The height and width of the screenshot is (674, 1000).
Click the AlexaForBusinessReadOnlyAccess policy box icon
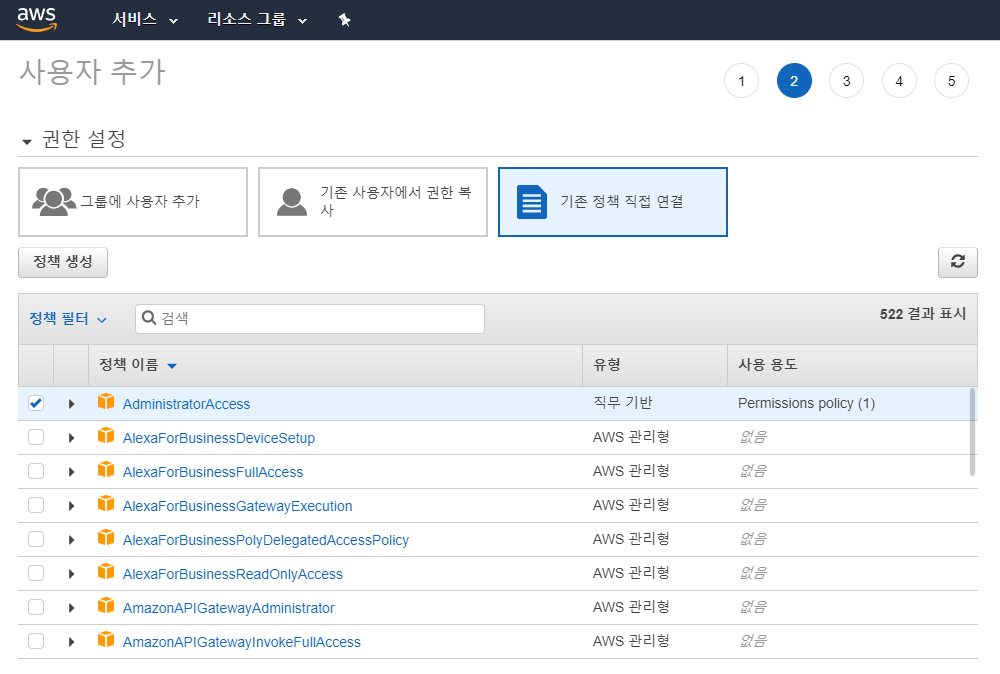(106, 572)
